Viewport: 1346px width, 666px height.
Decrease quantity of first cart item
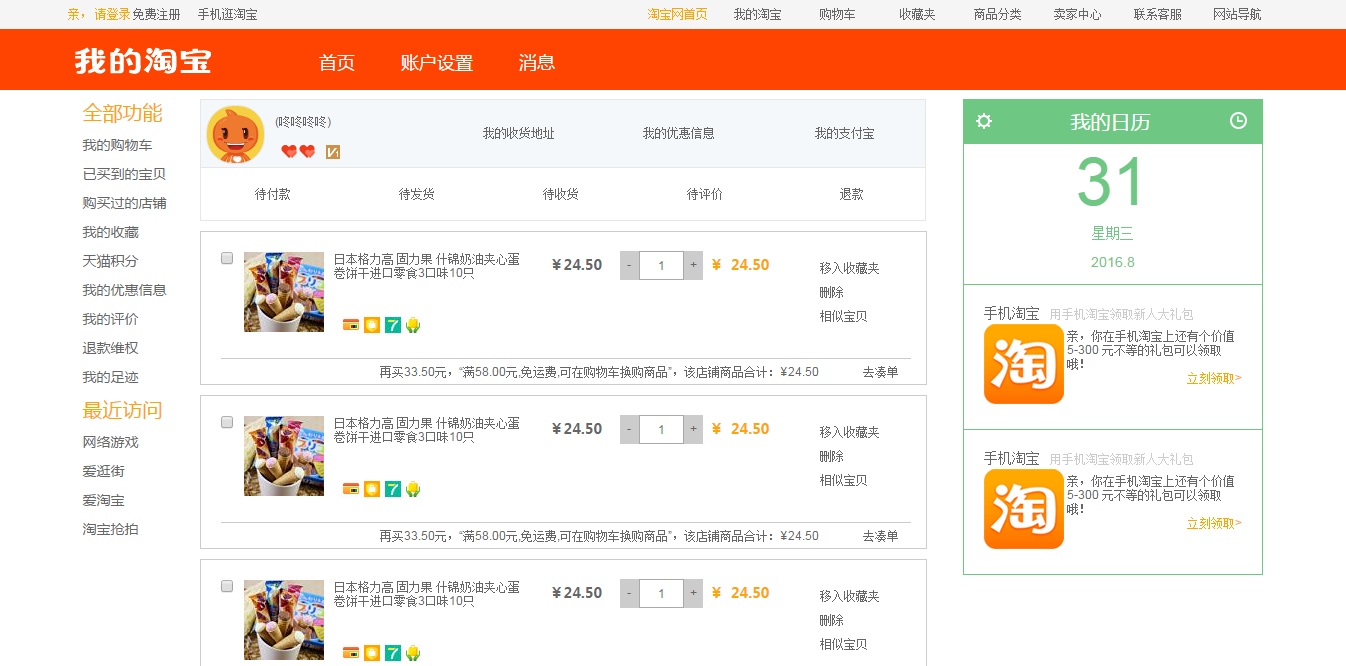pos(629,265)
